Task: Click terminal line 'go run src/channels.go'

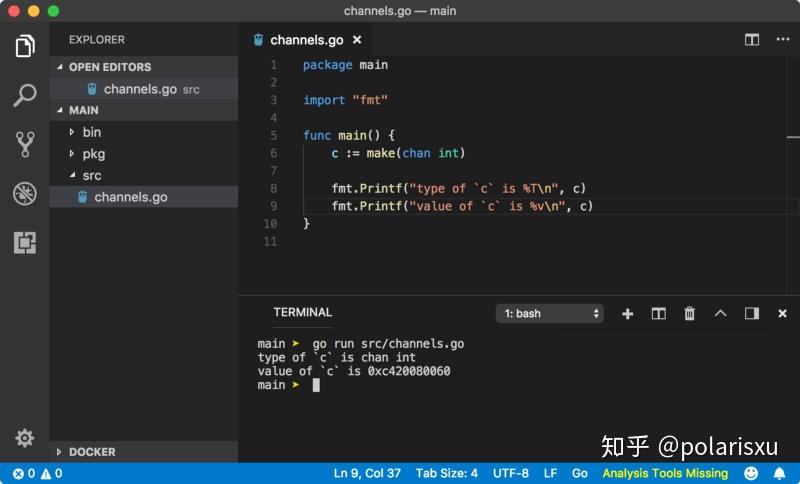Action: click(388, 344)
